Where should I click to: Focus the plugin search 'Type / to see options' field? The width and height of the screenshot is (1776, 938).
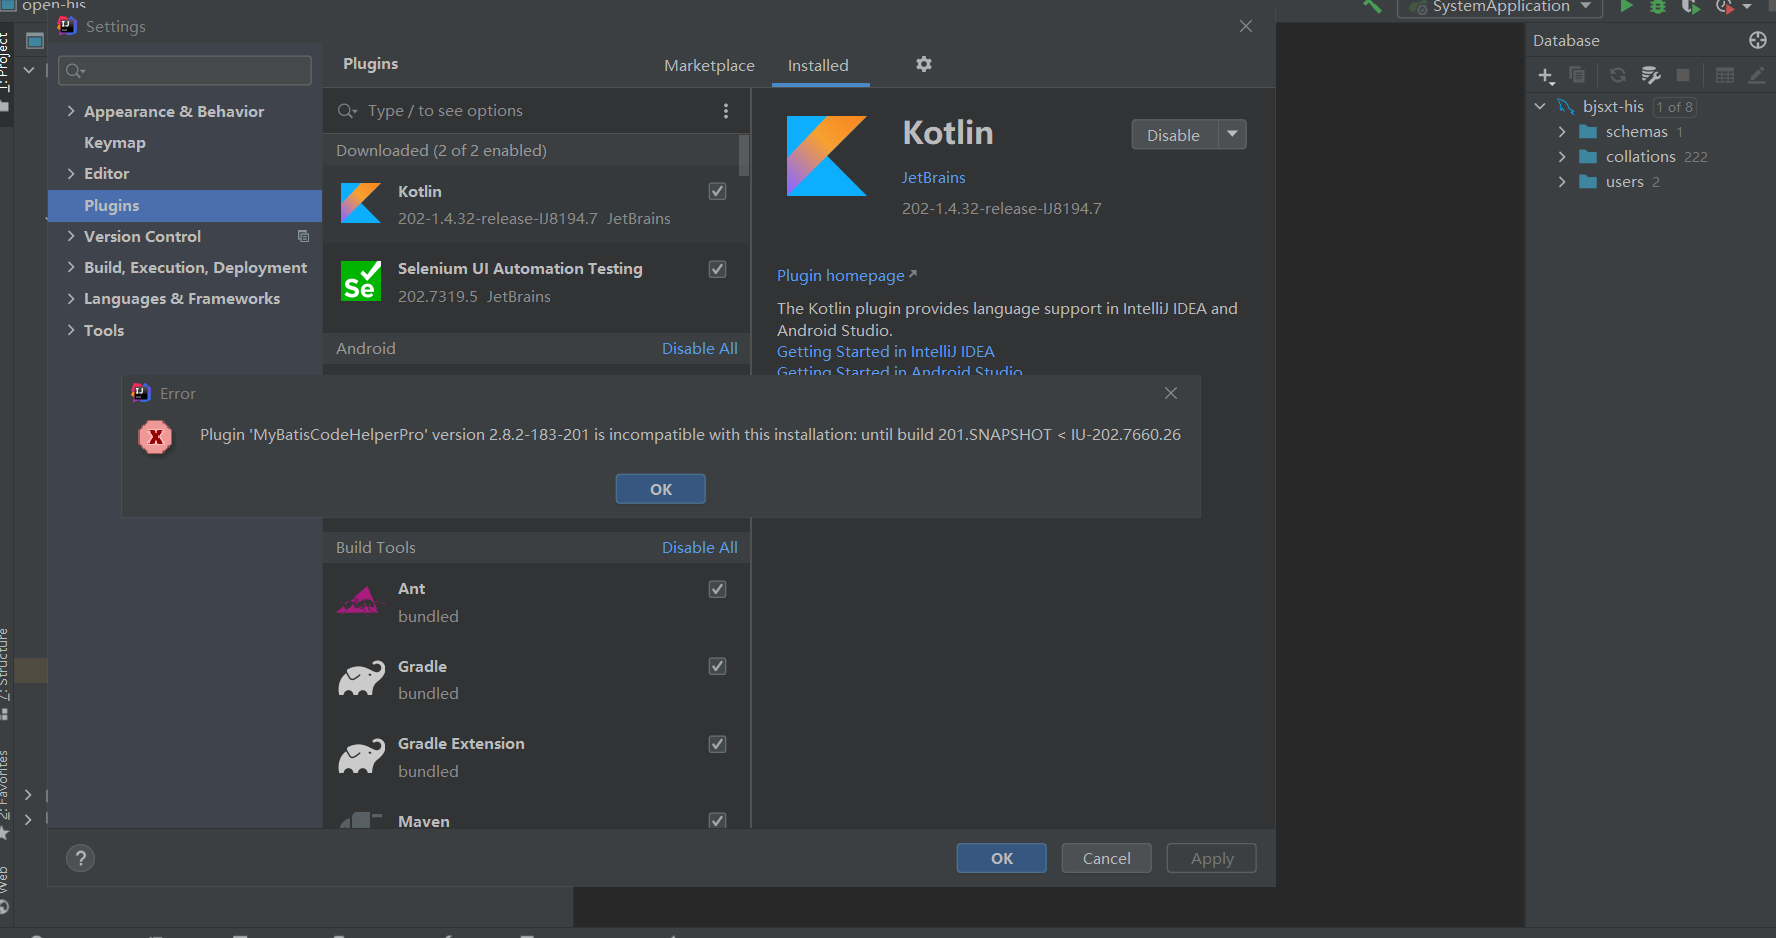[535, 111]
